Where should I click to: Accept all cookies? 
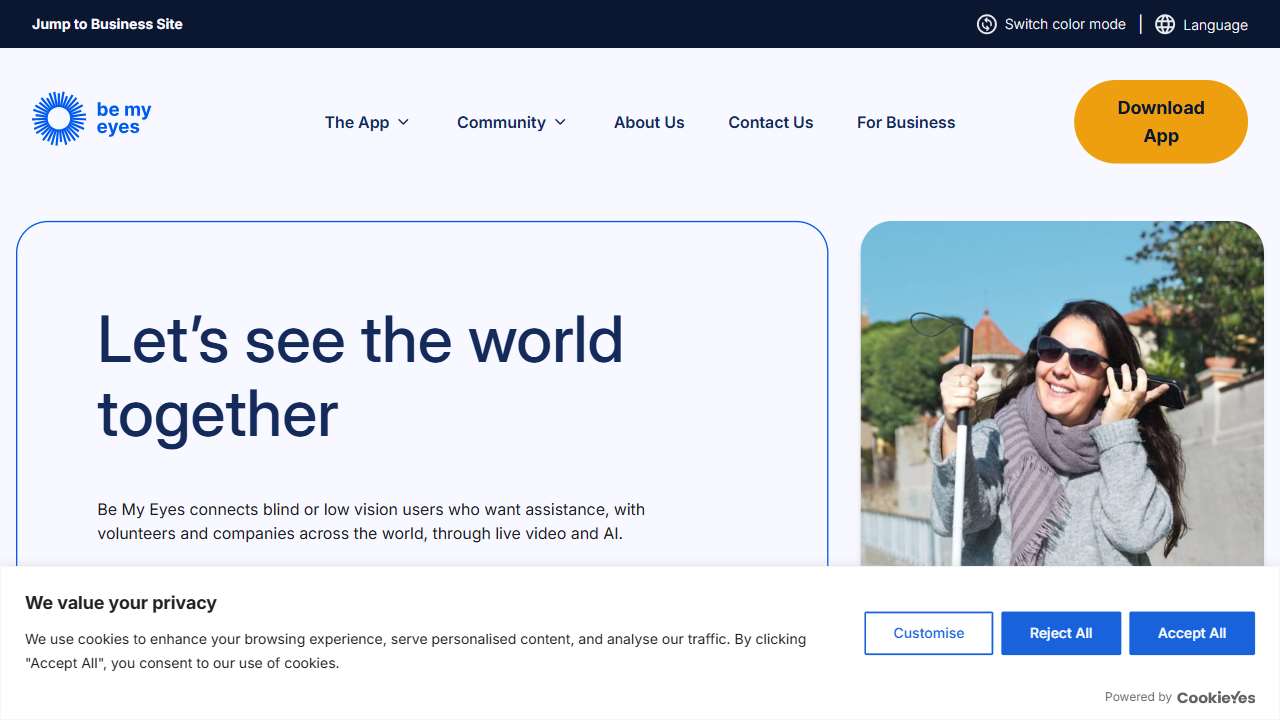pos(1191,633)
